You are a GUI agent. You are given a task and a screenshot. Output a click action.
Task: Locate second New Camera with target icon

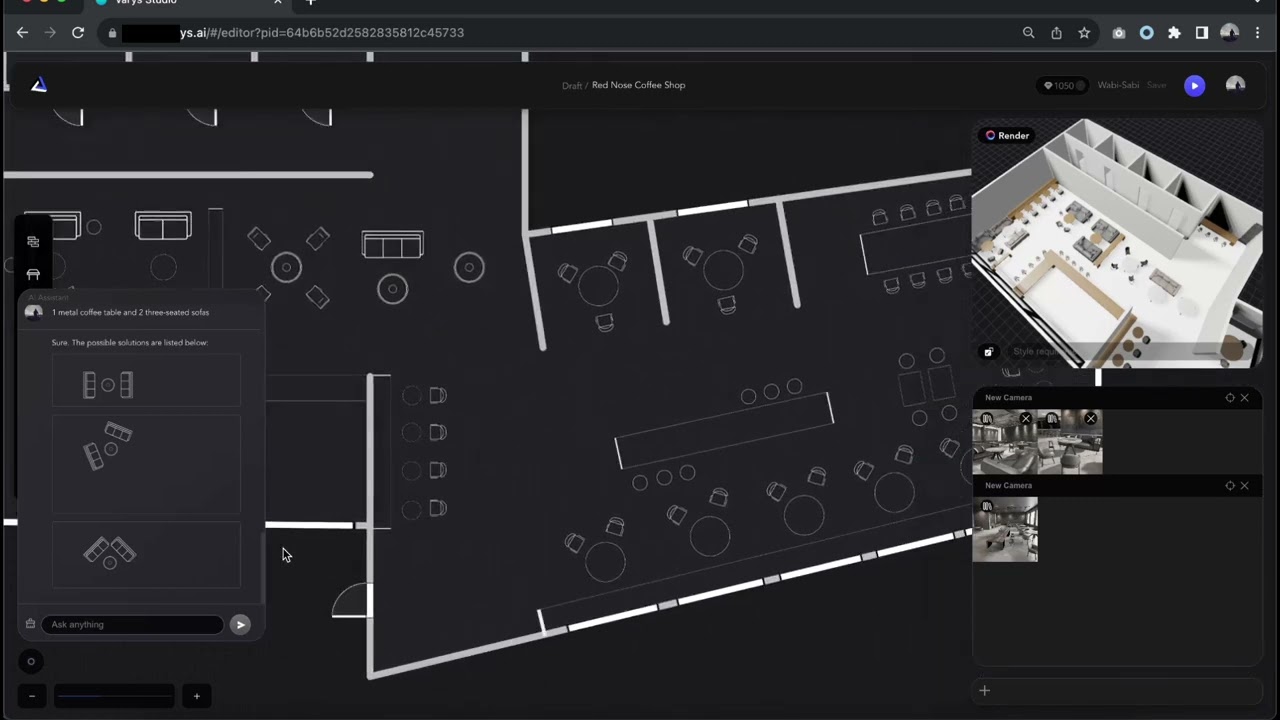point(1230,486)
